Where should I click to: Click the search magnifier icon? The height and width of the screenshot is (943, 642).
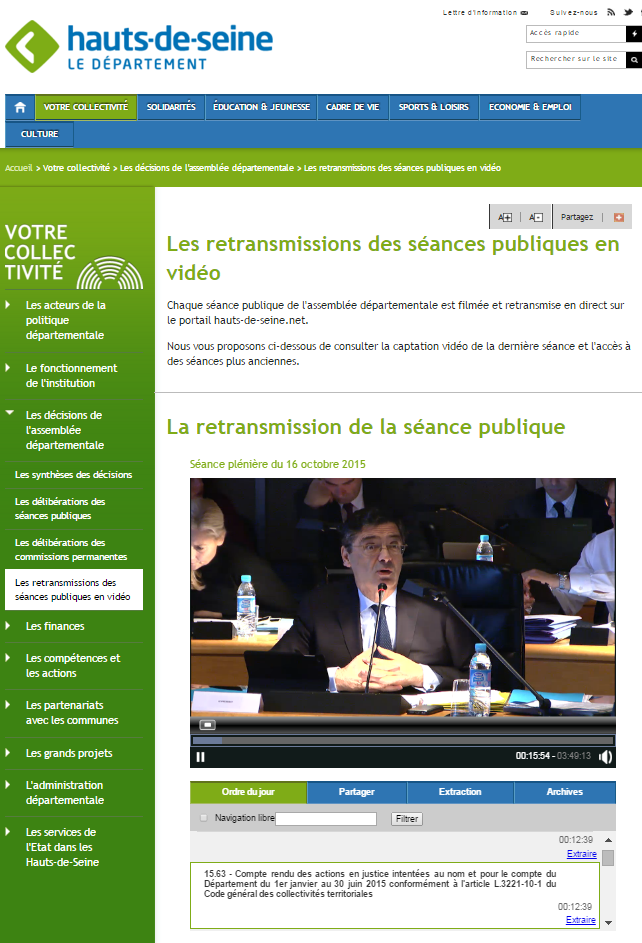634,60
